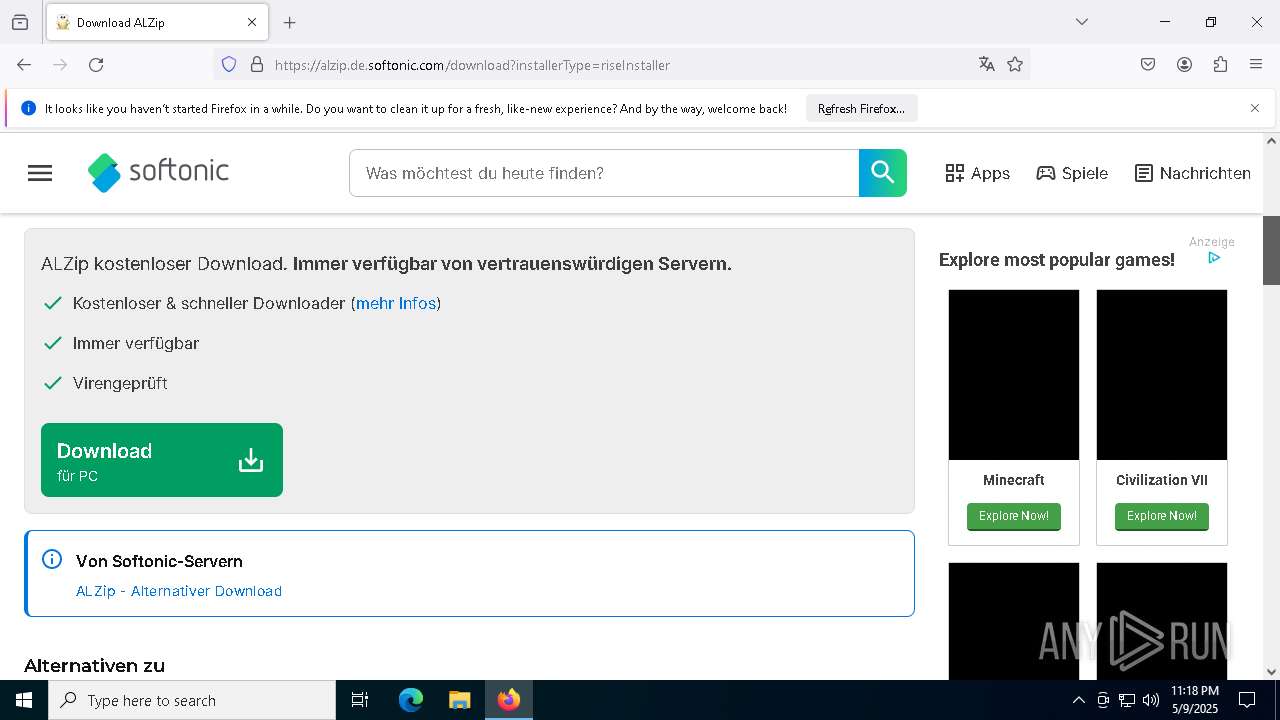Viewport: 1280px width, 720px height.
Task: Open the Nachrichten section
Action: [1193, 173]
